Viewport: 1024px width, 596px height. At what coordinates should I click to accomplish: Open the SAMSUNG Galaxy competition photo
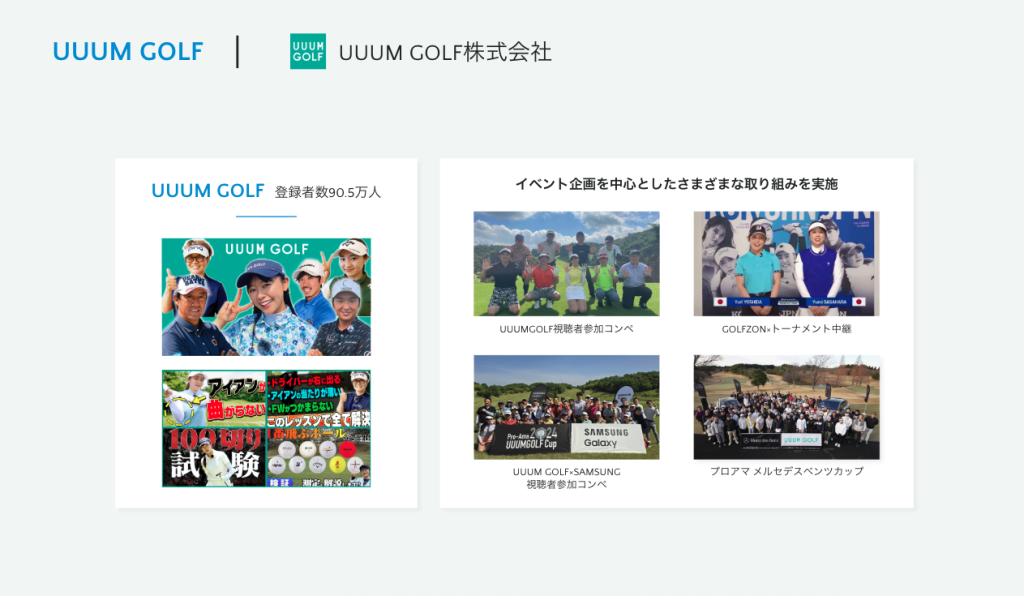tap(566, 407)
